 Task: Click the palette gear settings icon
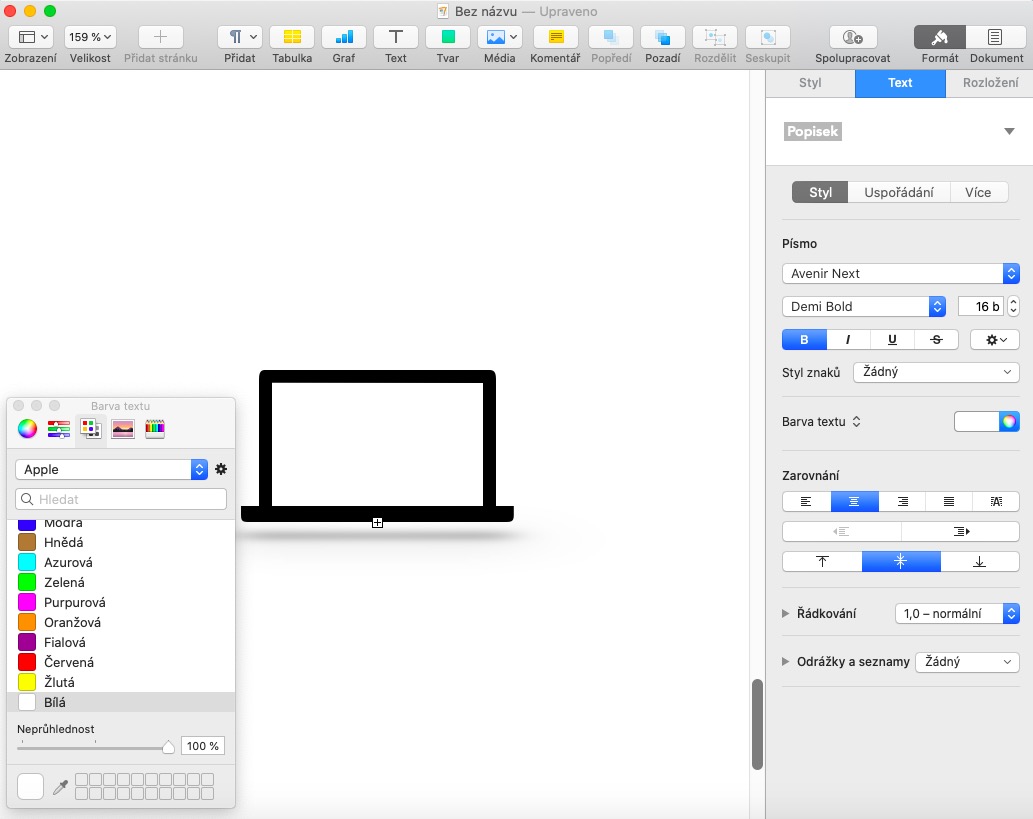tap(221, 469)
